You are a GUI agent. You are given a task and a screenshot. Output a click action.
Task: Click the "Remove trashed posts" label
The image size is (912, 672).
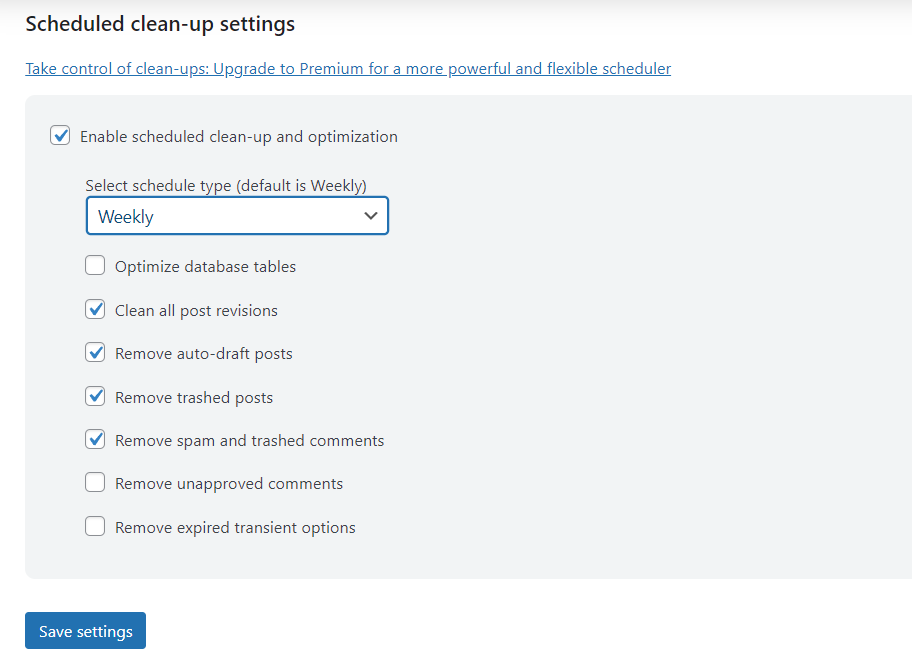pos(193,396)
